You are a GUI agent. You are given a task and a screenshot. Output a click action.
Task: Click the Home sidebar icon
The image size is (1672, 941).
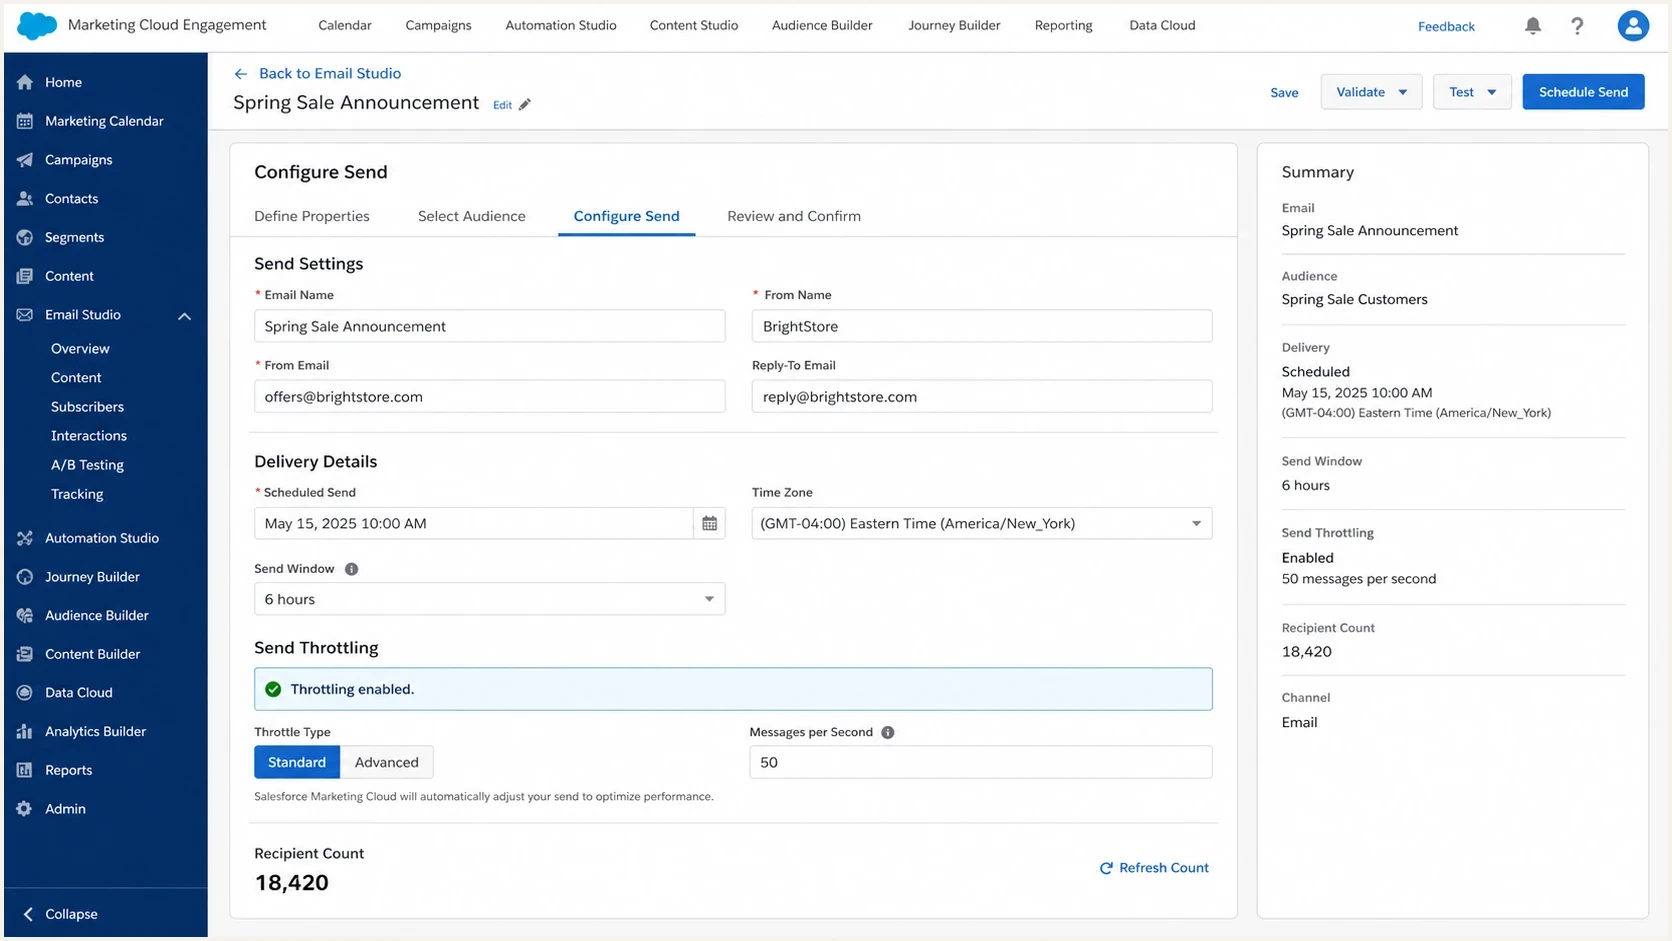point(25,82)
